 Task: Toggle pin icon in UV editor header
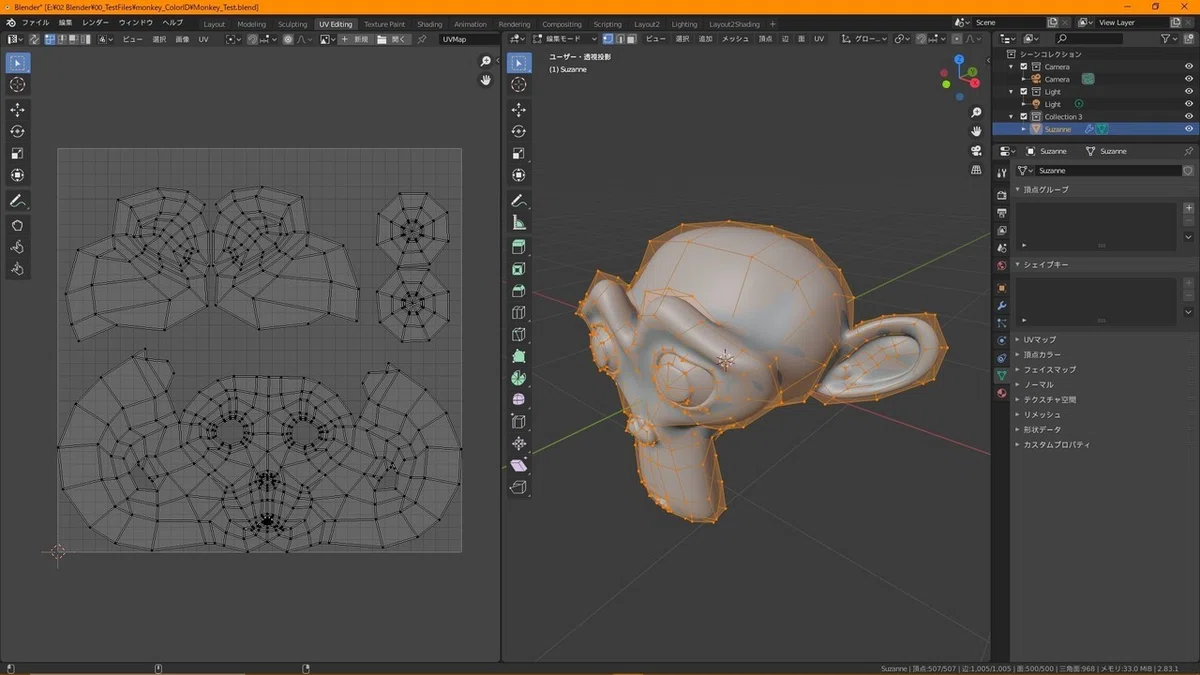point(422,39)
